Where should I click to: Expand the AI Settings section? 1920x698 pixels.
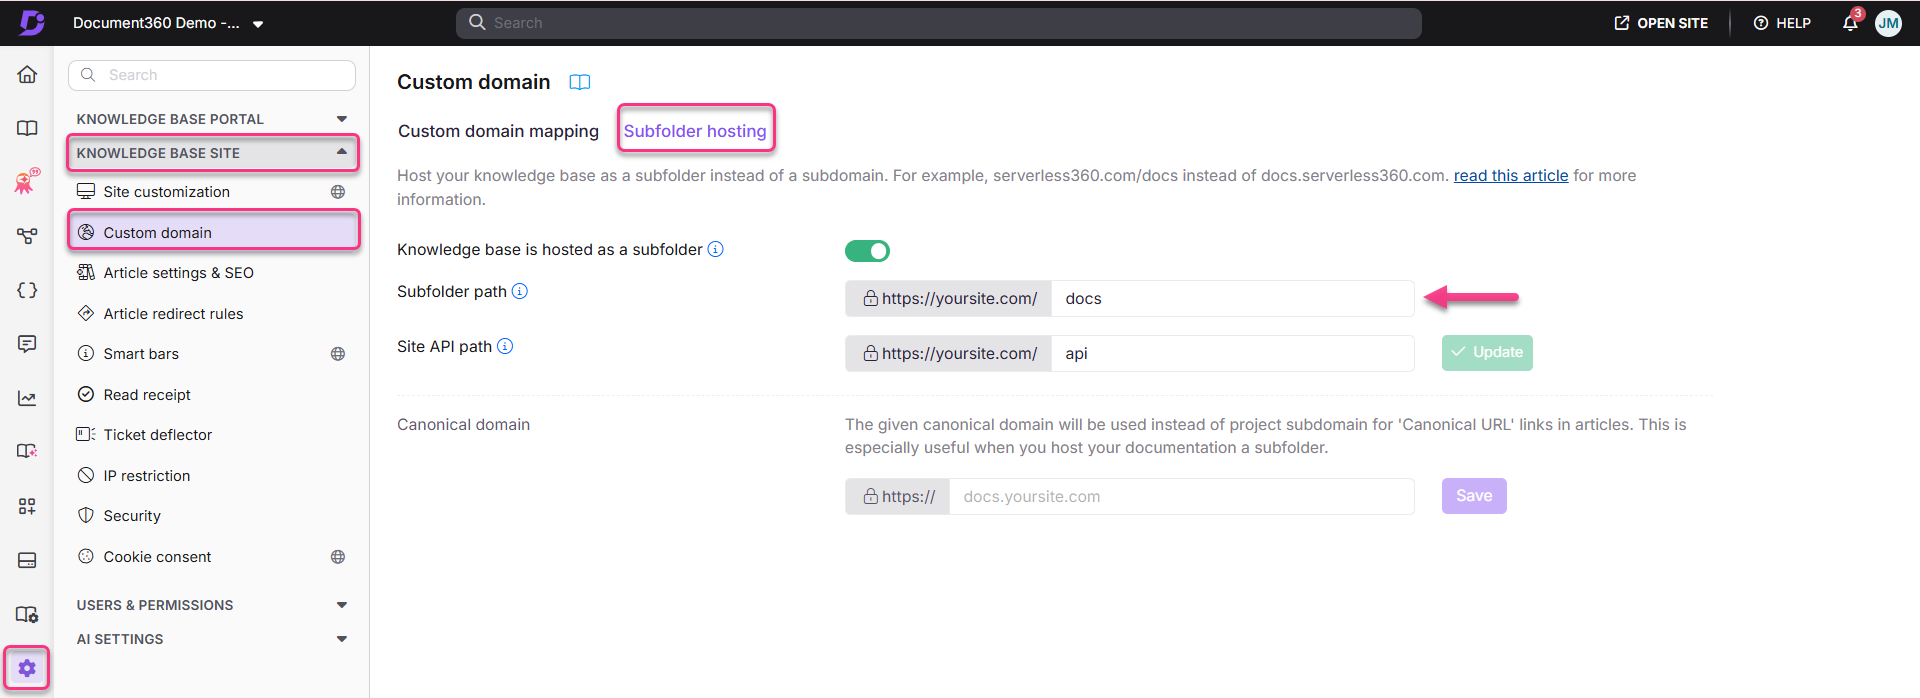point(212,639)
